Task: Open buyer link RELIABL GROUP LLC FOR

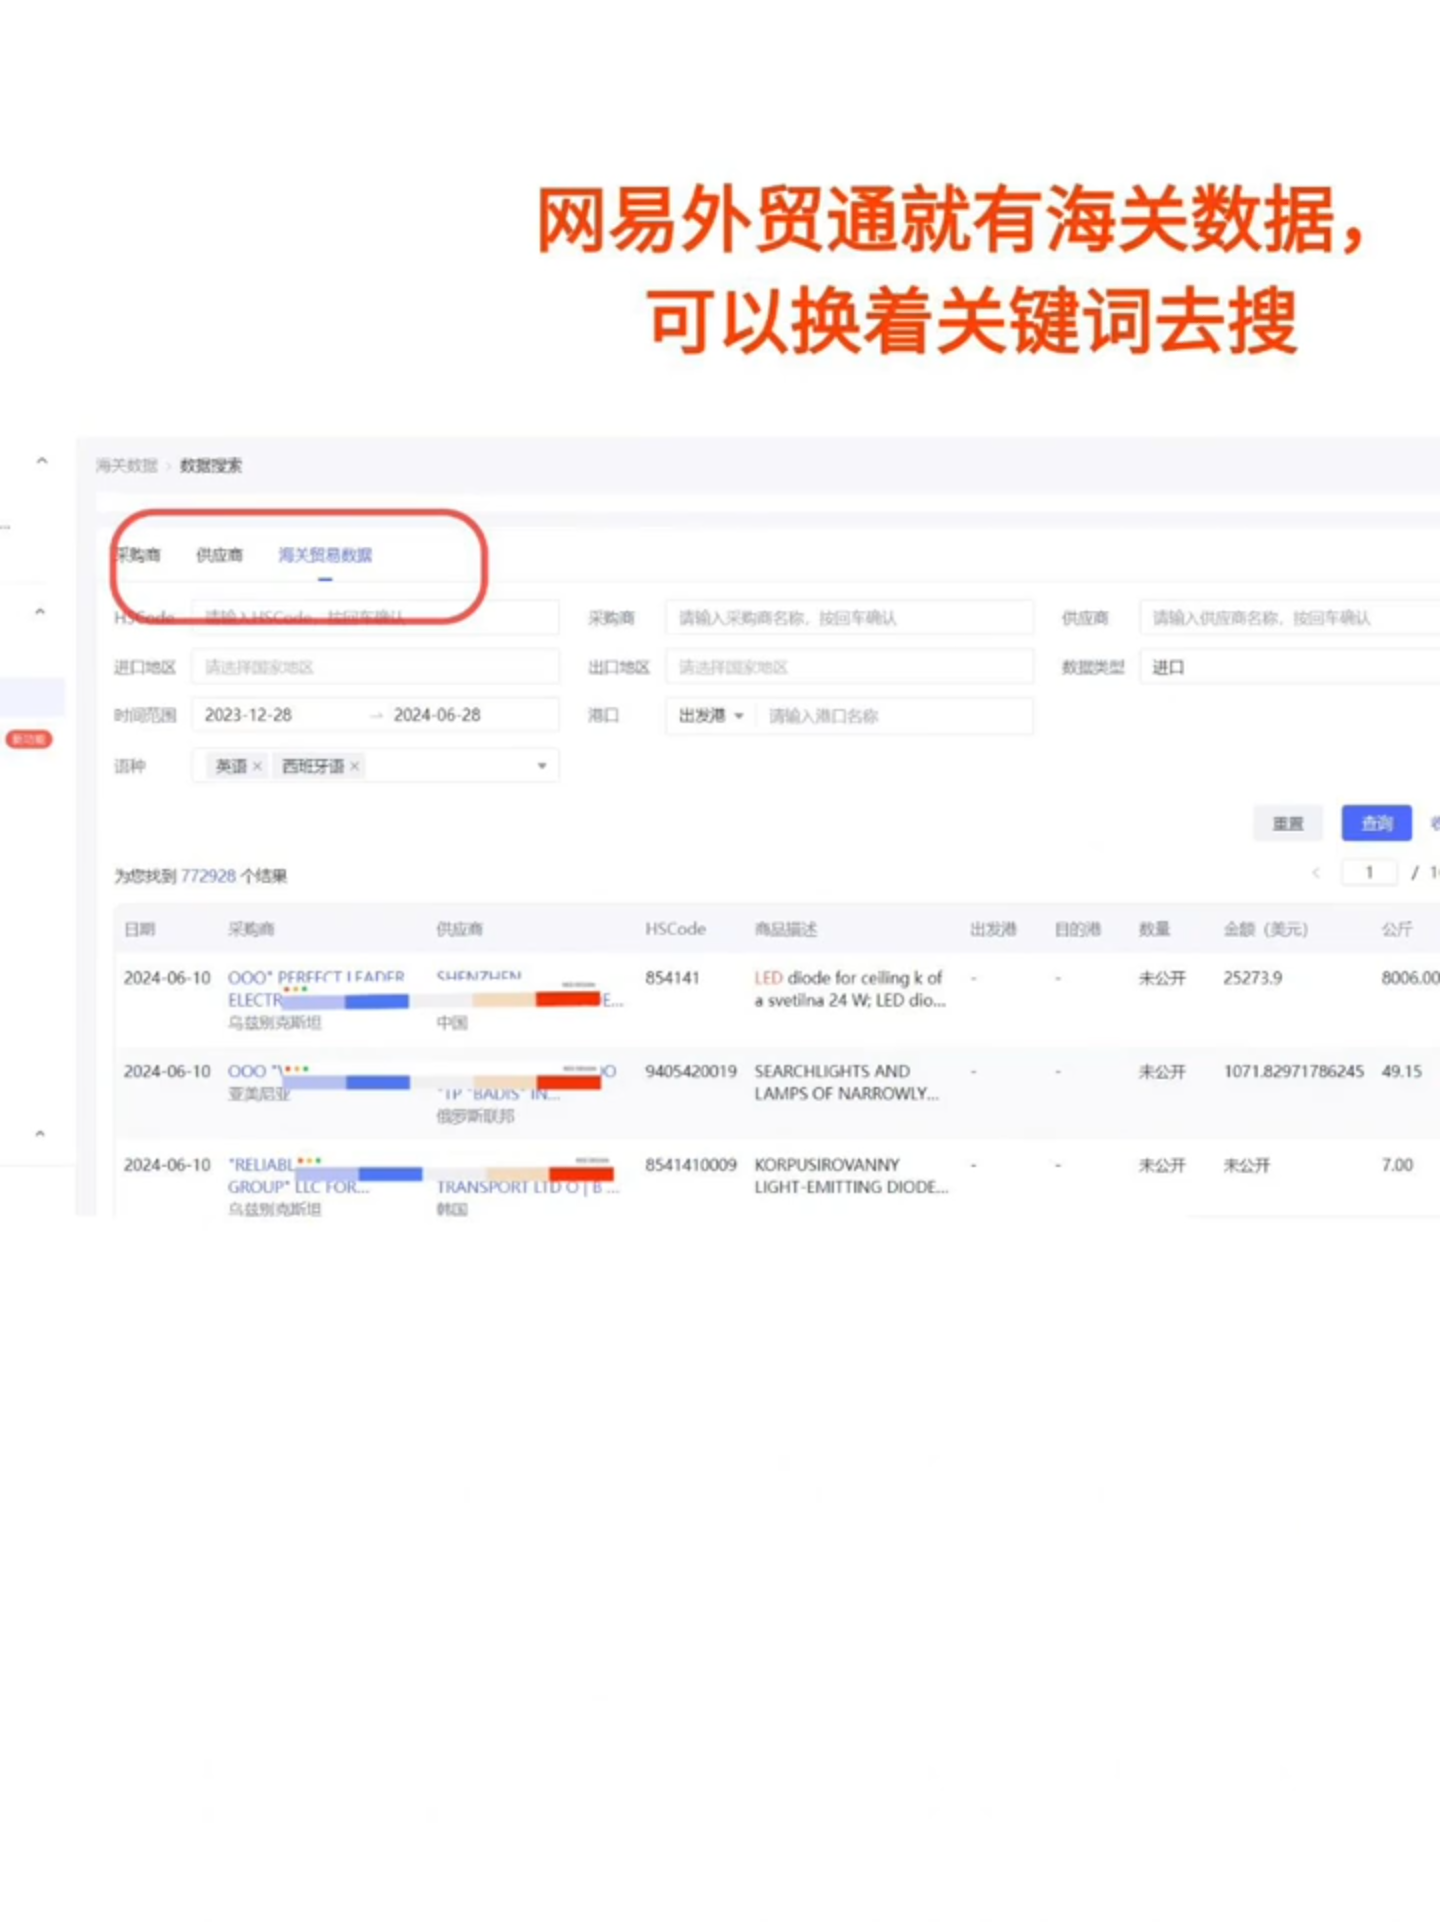Action: point(298,1176)
